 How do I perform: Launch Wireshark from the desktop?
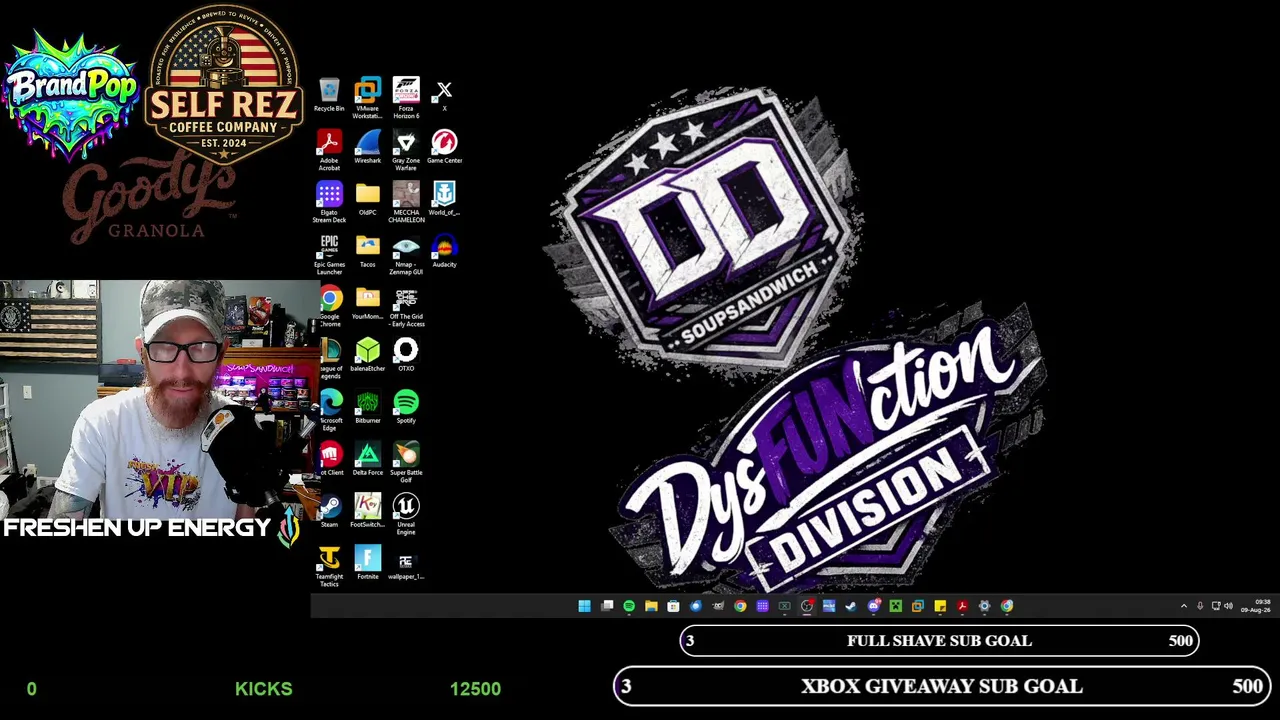coord(367,148)
